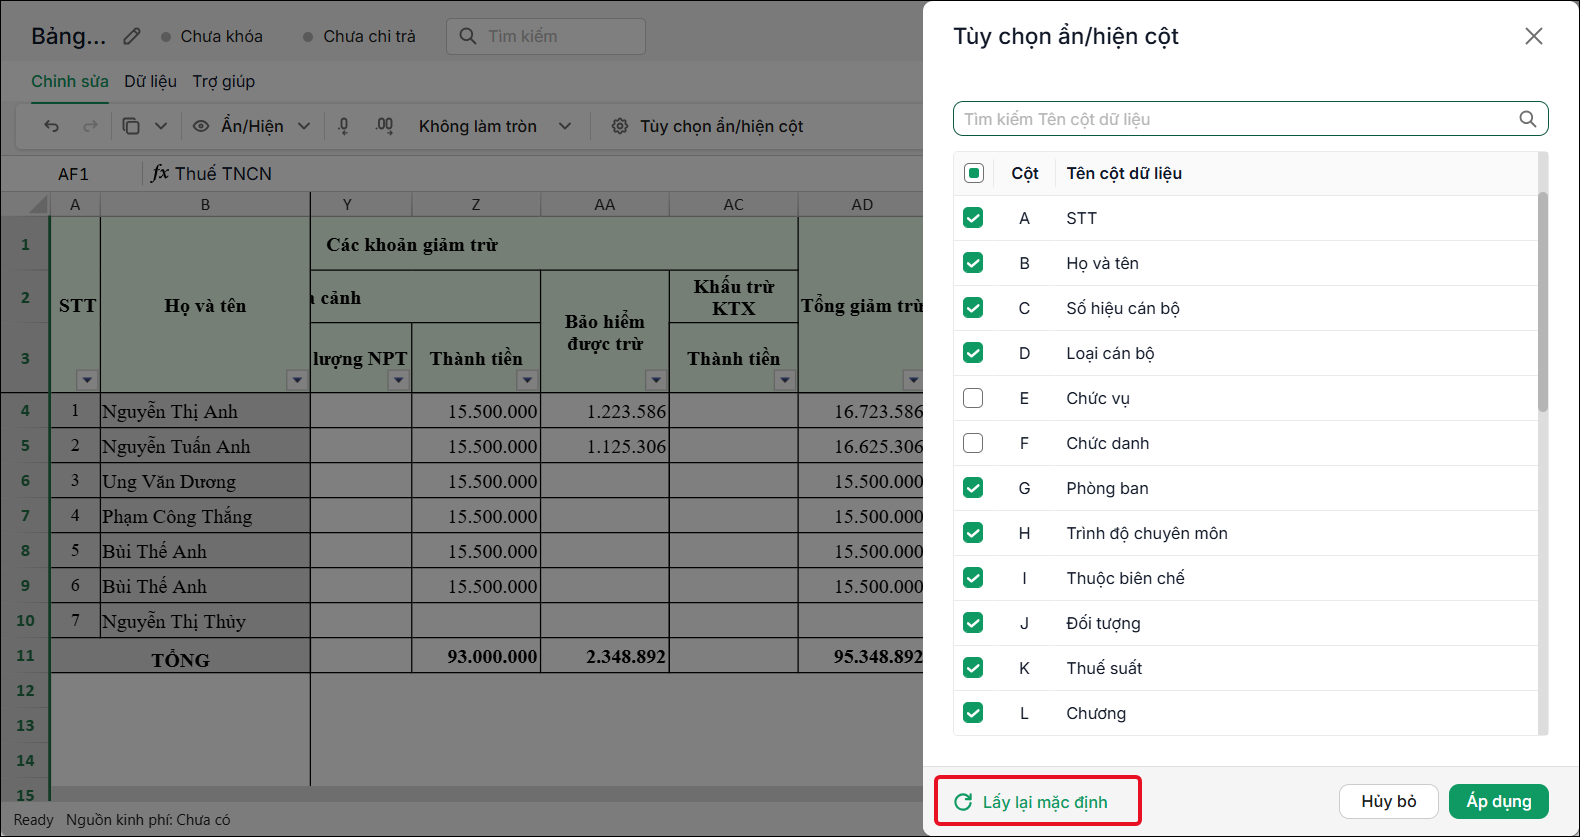Click the AF1 cell name box
This screenshot has height=837, width=1580.
[x=74, y=173]
